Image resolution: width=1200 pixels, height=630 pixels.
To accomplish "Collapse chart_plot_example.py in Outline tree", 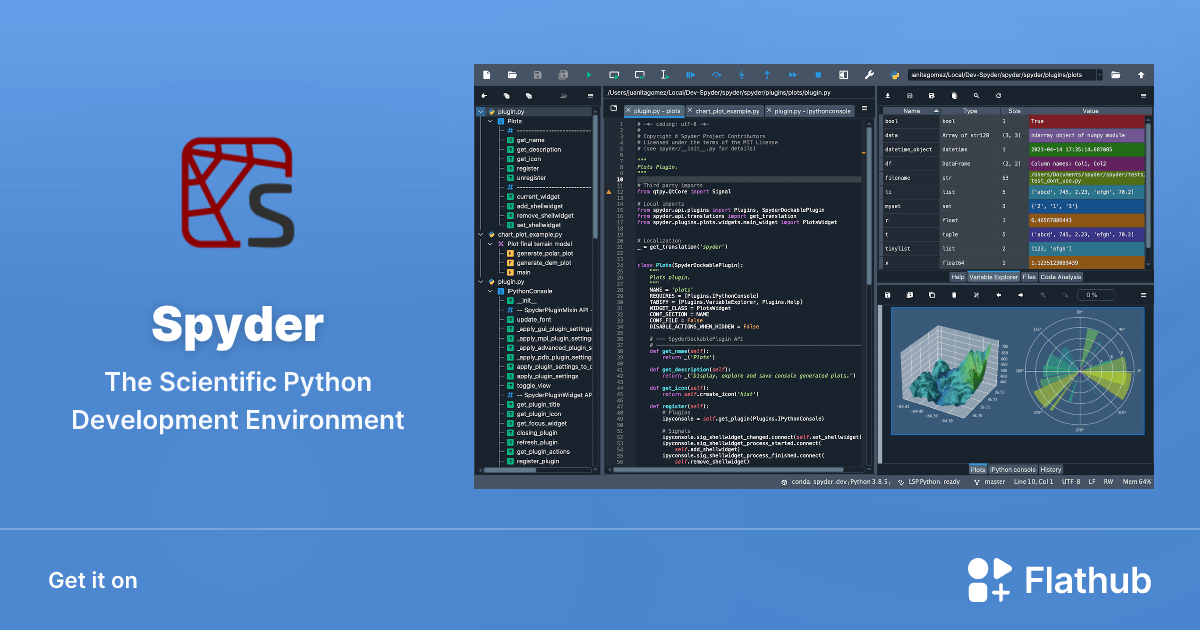I will 480,234.
